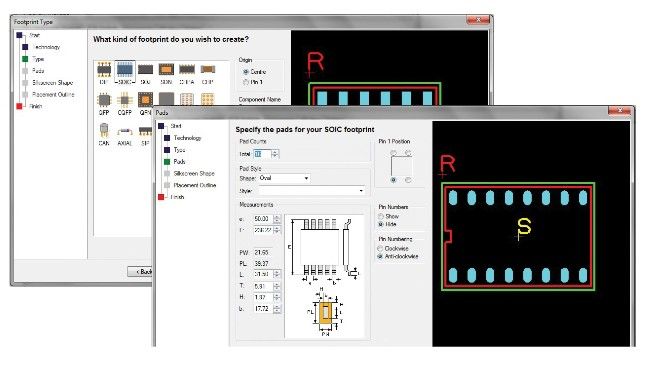Go to Finish step in Footprint Type window

coord(36,106)
